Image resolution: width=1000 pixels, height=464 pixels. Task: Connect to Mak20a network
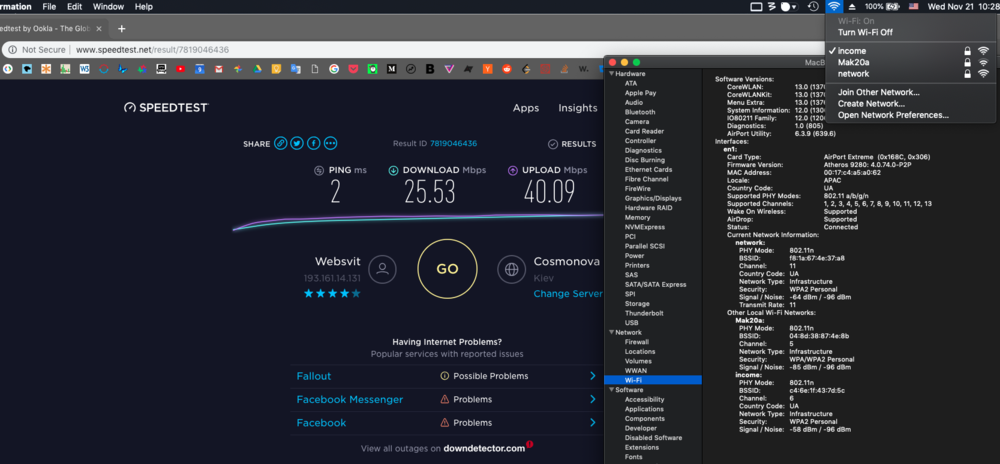(x=910, y=62)
